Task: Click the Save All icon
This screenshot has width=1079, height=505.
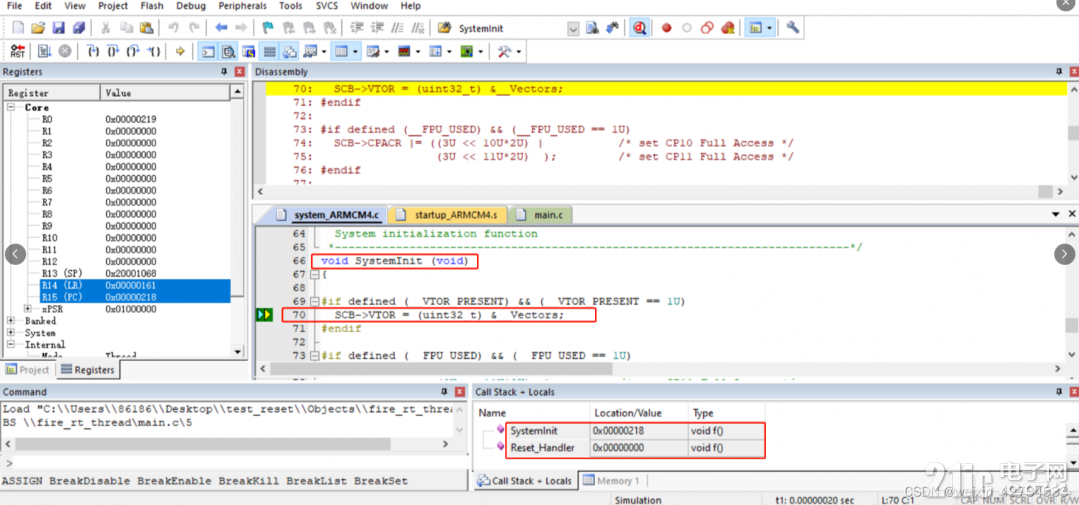Action: (x=78, y=28)
